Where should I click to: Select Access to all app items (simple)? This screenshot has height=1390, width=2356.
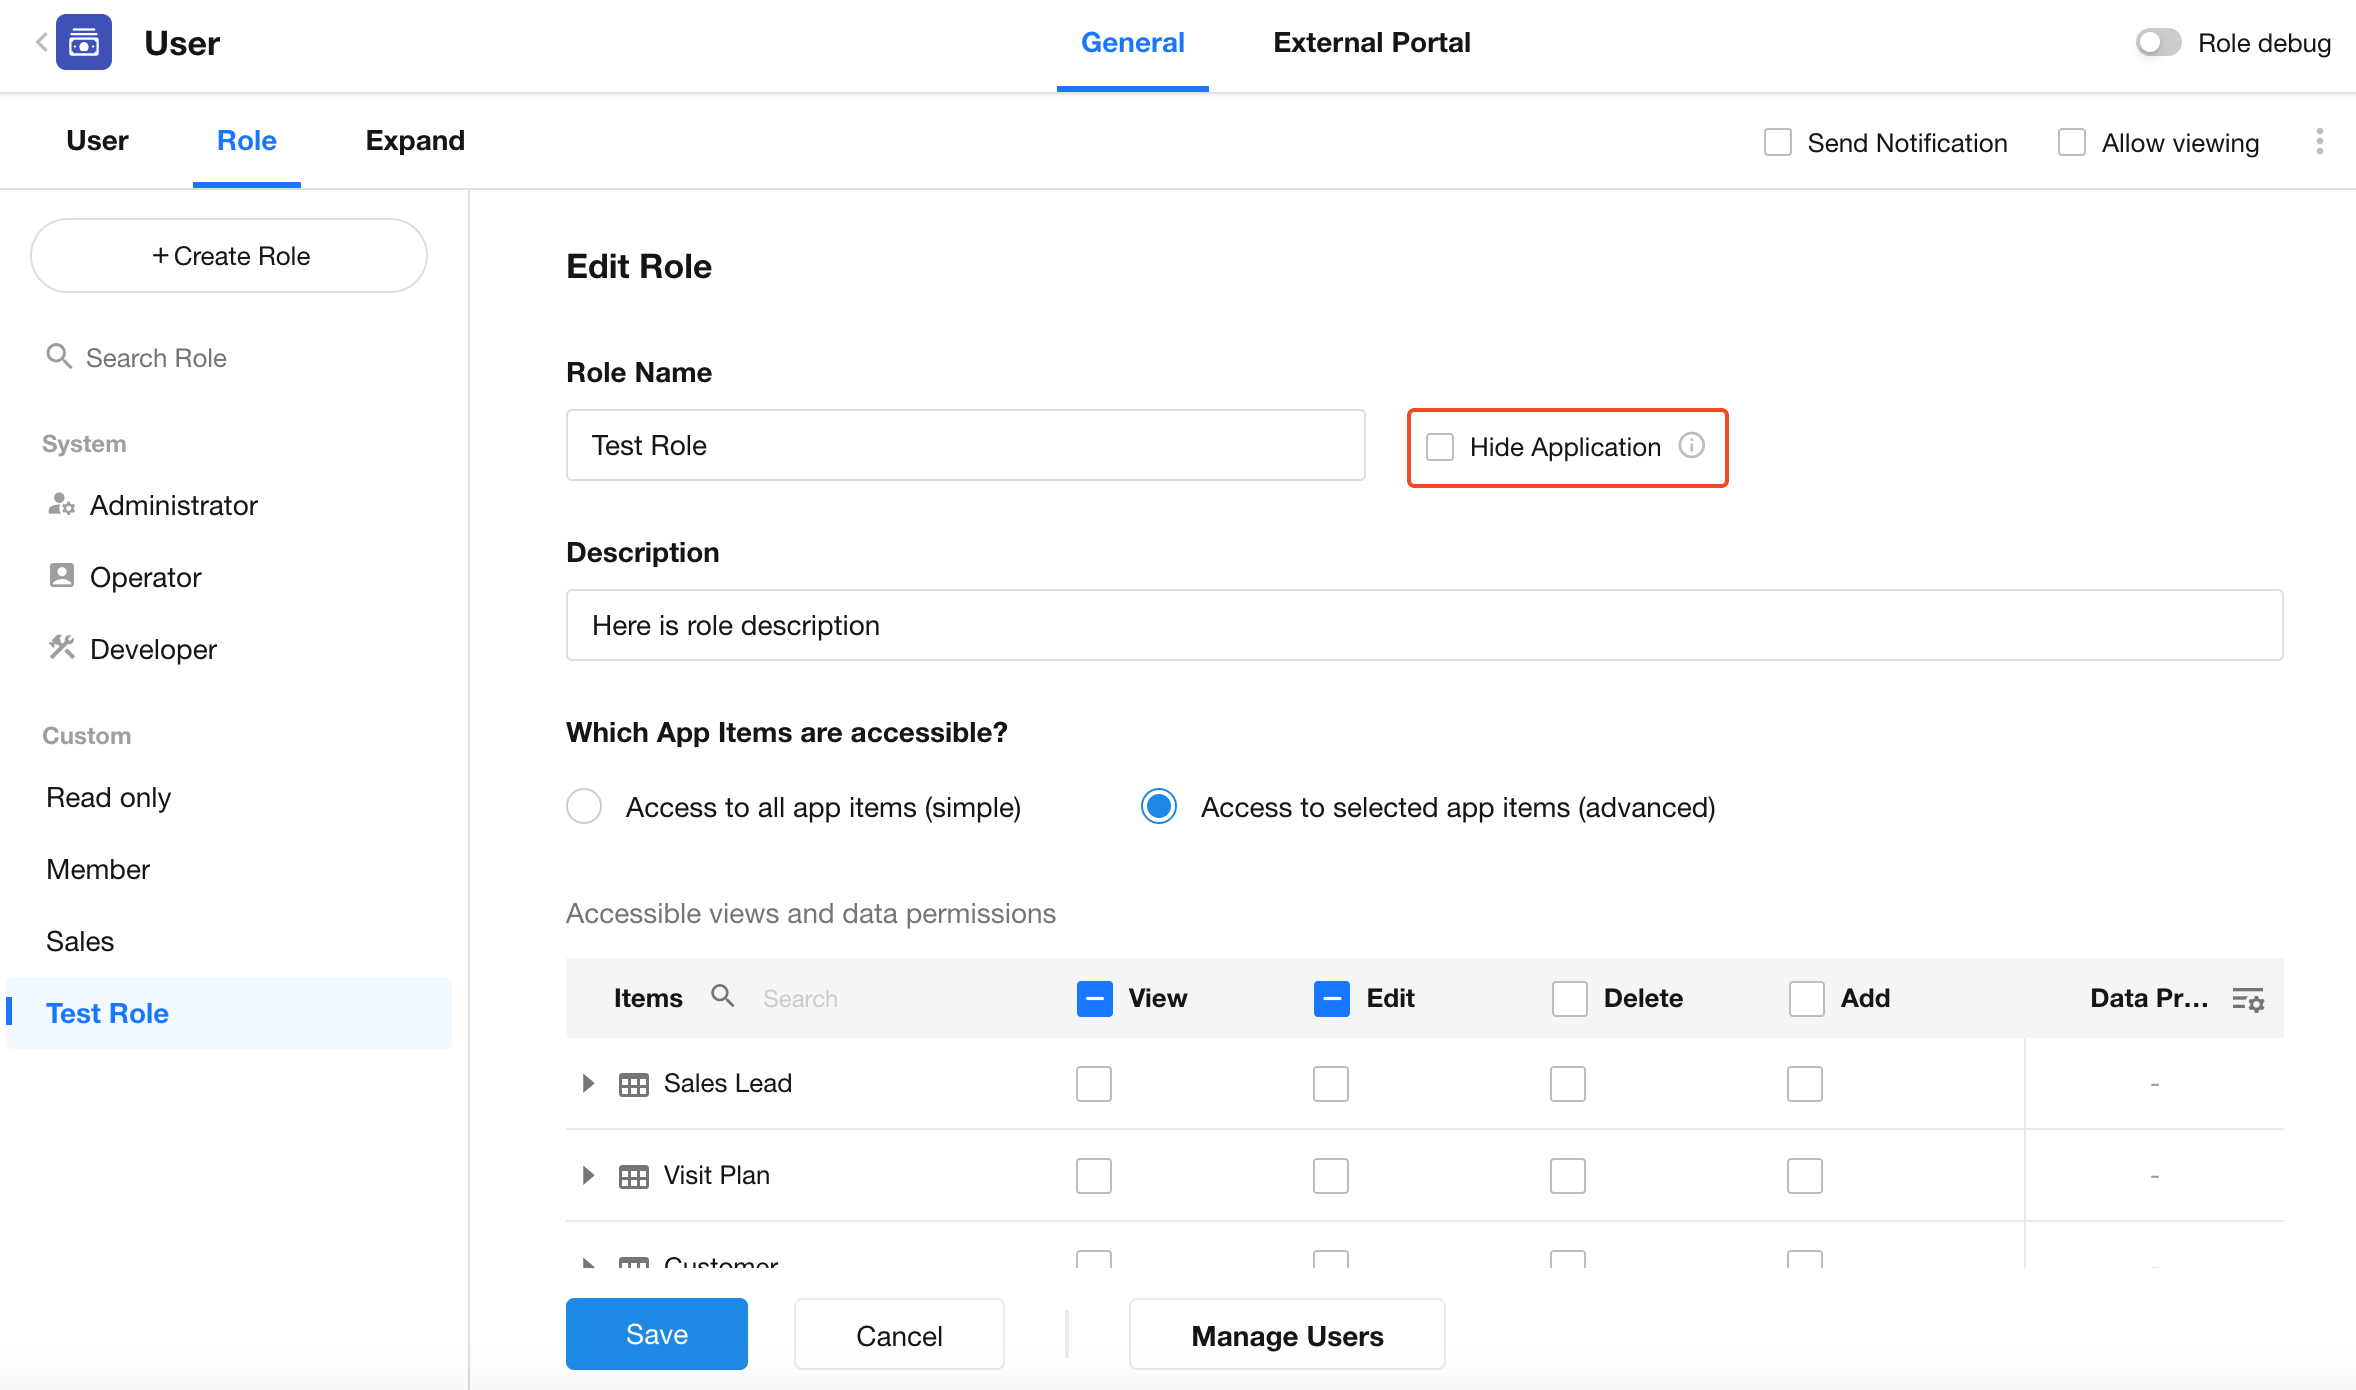[x=584, y=807]
